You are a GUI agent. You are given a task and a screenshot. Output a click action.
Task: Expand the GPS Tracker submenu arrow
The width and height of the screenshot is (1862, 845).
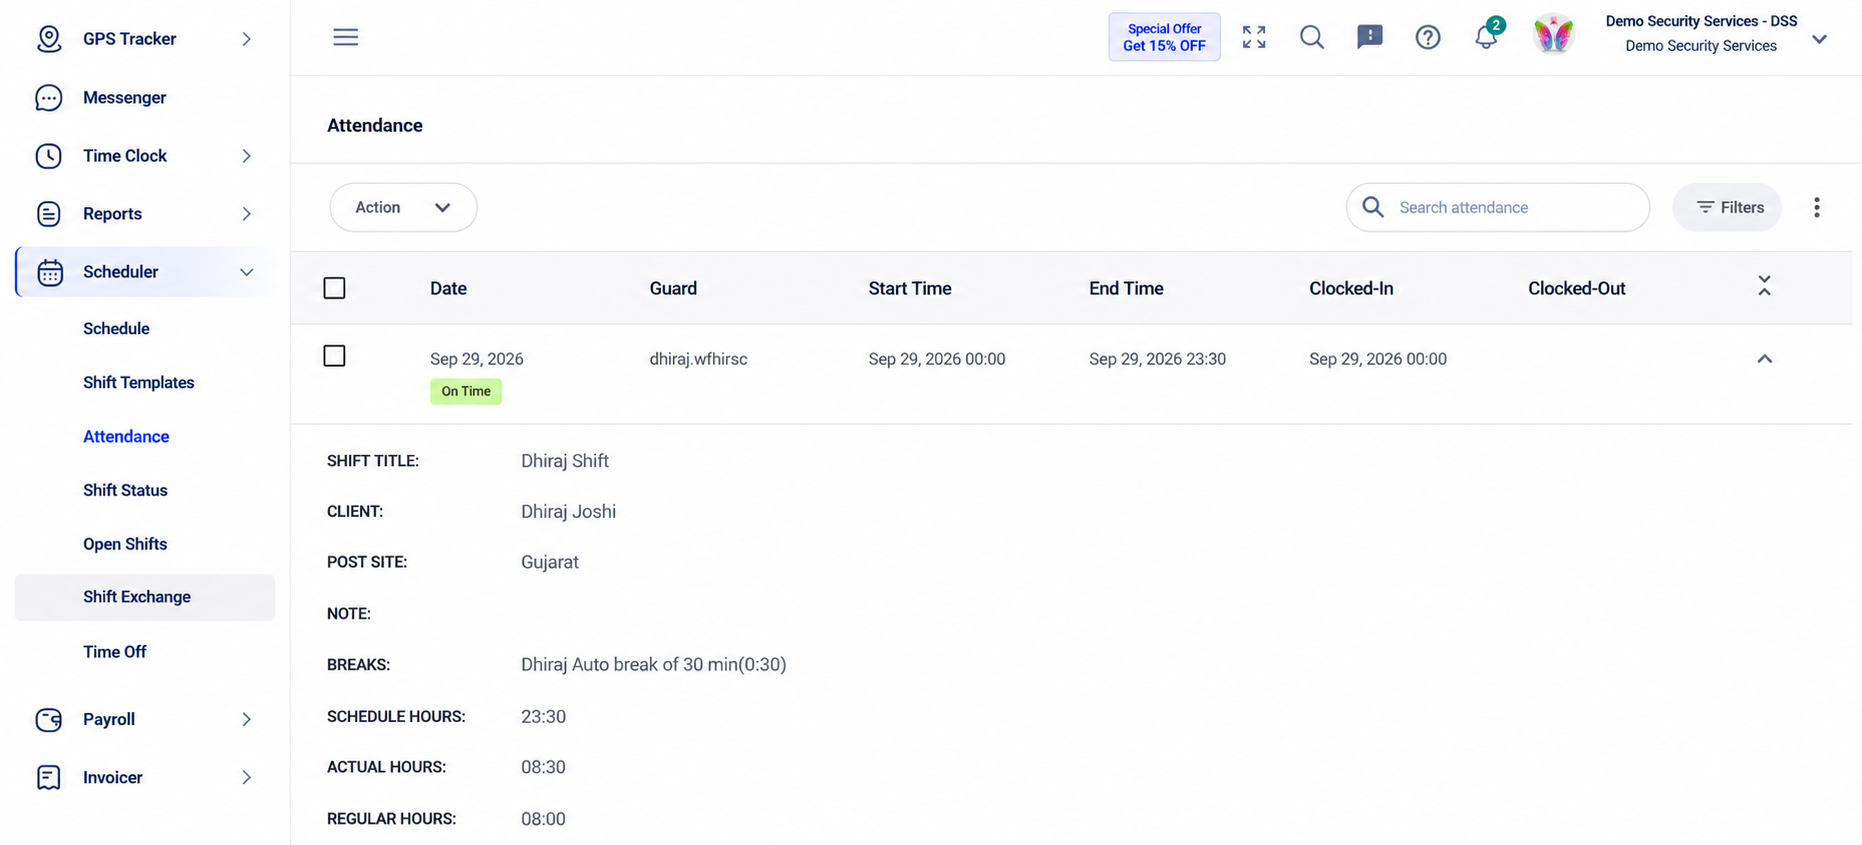point(247,39)
